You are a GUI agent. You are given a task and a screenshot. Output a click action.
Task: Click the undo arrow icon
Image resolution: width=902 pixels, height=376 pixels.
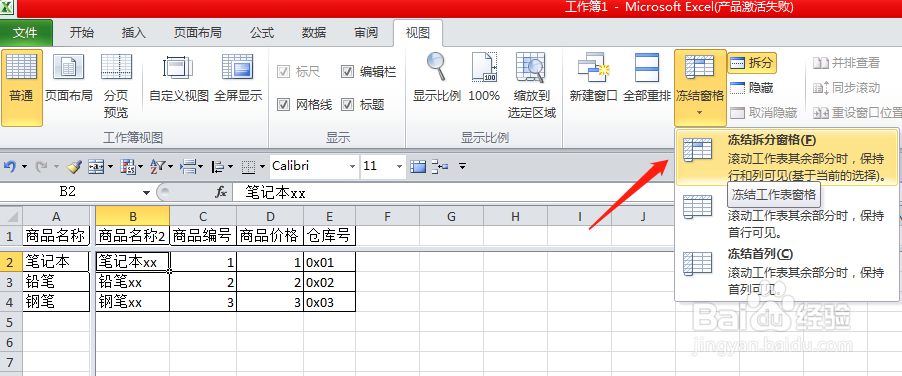[x=10, y=167]
